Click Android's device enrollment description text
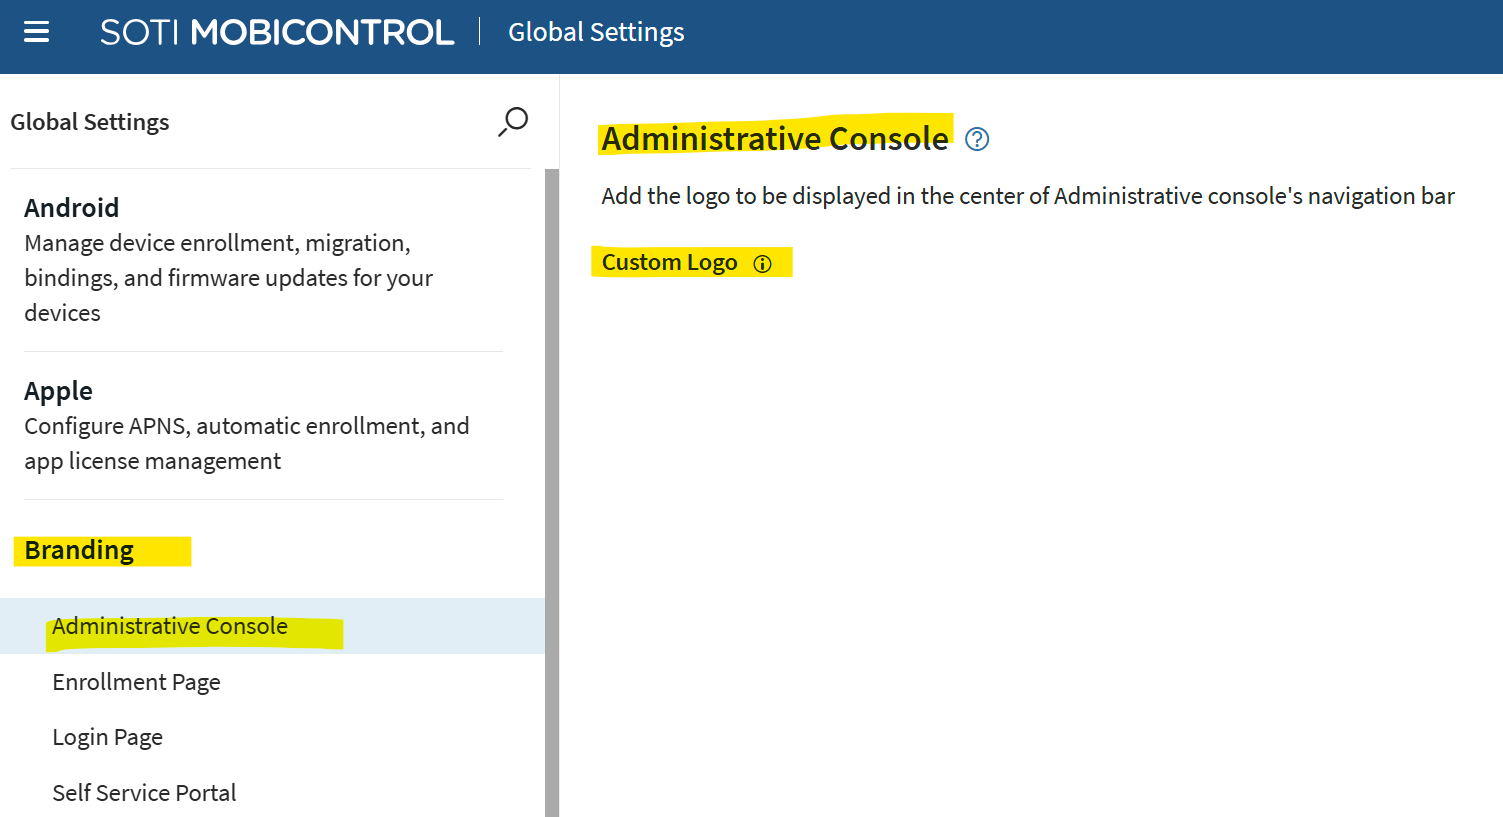Image resolution: width=1503 pixels, height=817 pixels. click(x=228, y=278)
